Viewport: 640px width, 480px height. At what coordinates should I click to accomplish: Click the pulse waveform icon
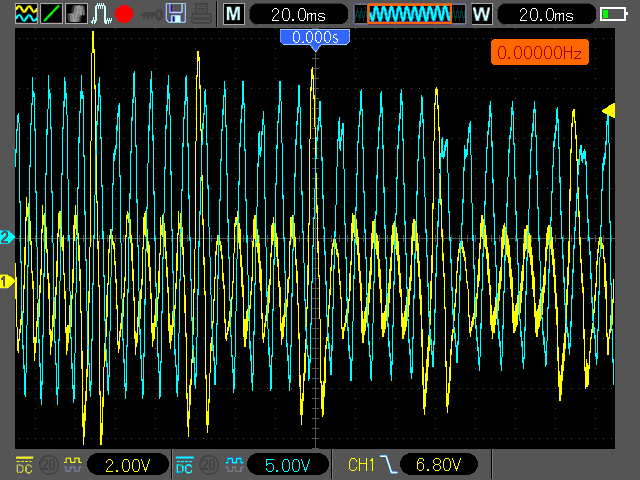(101, 13)
